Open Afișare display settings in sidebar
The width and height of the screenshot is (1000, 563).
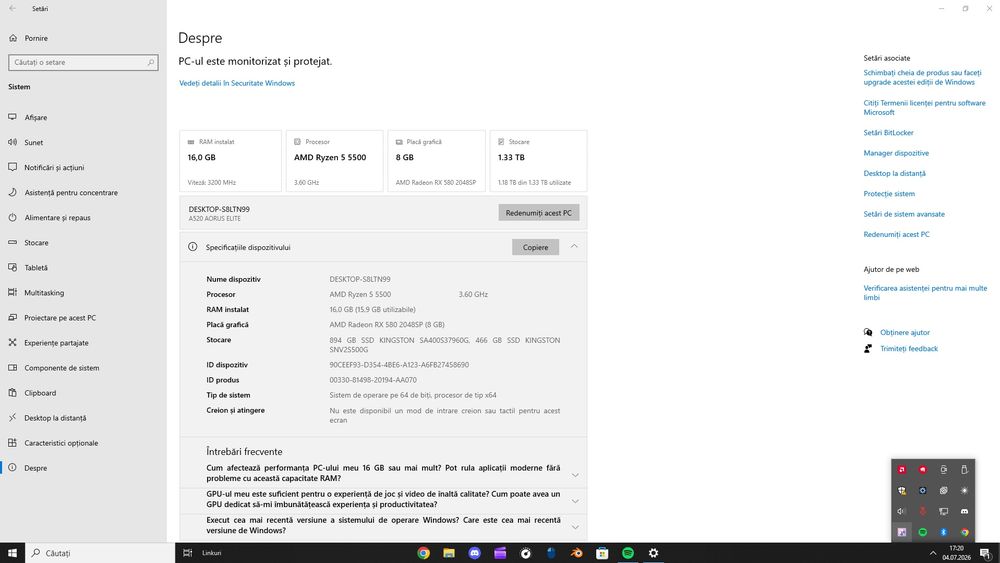point(36,117)
